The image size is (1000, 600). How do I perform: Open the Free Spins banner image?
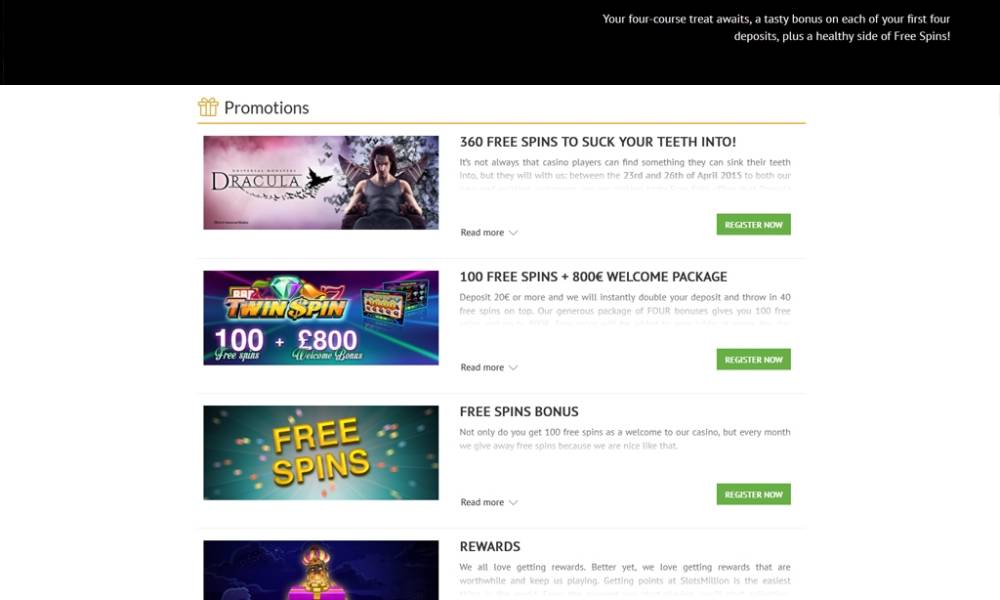[x=321, y=453]
